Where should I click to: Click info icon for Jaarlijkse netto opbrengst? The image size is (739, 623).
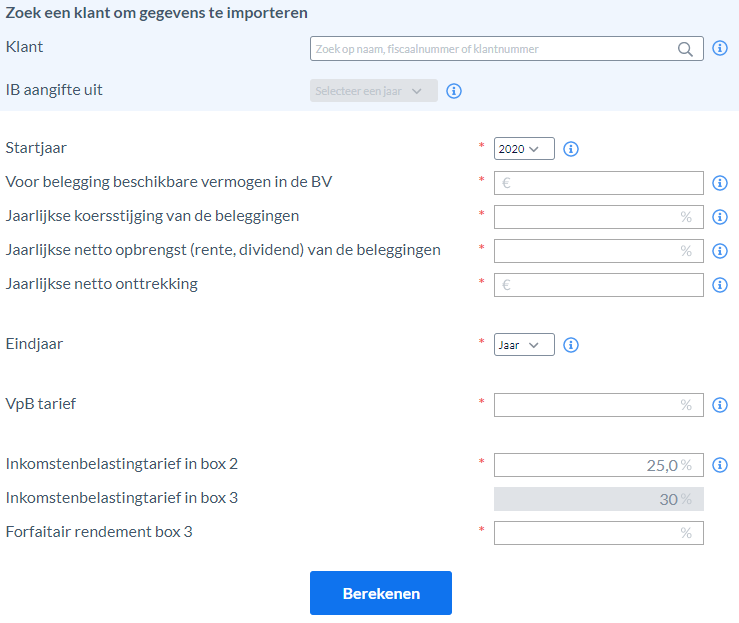tap(720, 251)
